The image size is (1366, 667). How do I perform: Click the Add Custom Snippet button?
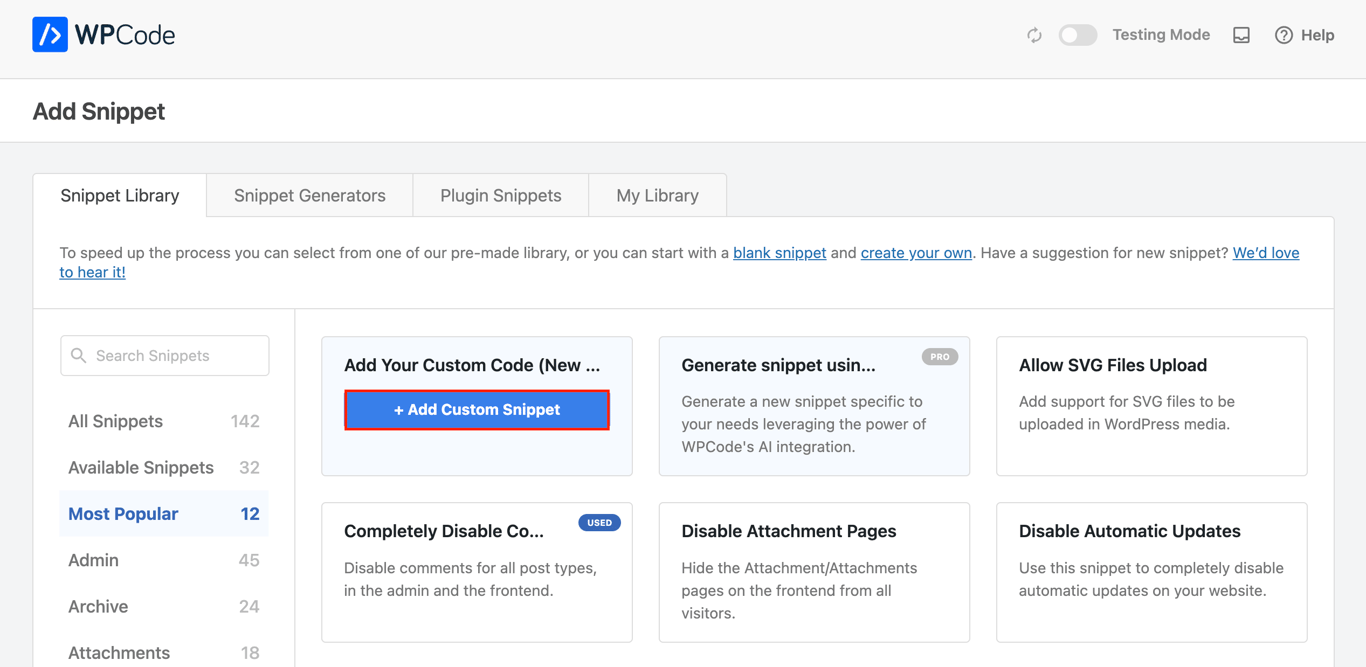coord(476,409)
